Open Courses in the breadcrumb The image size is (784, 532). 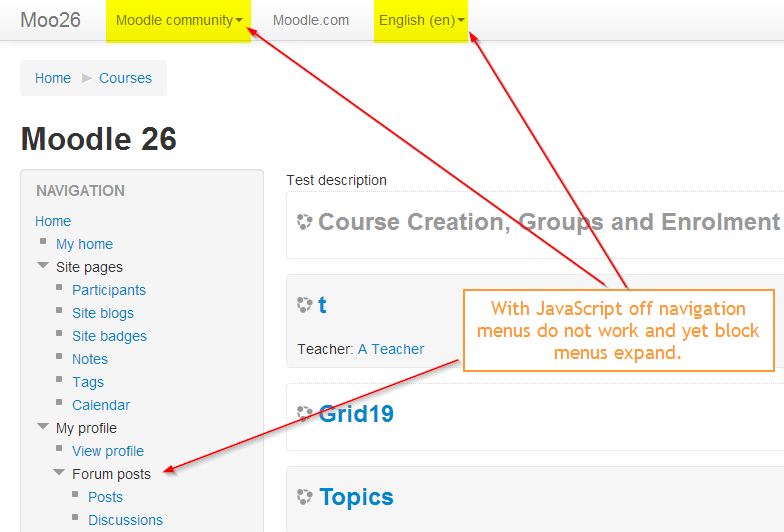pos(125,78)
